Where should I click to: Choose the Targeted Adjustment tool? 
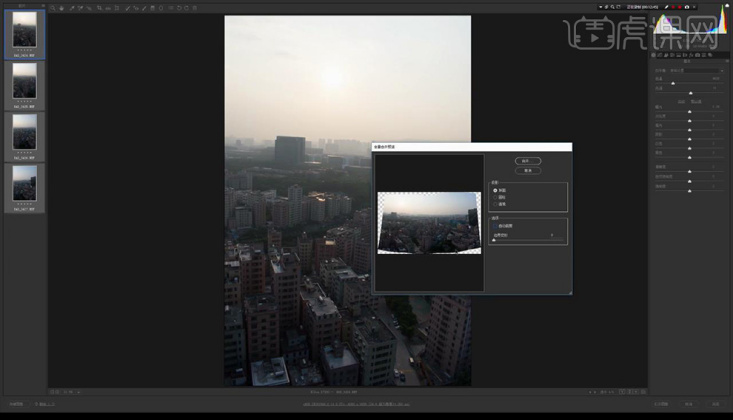coord(89,8)
